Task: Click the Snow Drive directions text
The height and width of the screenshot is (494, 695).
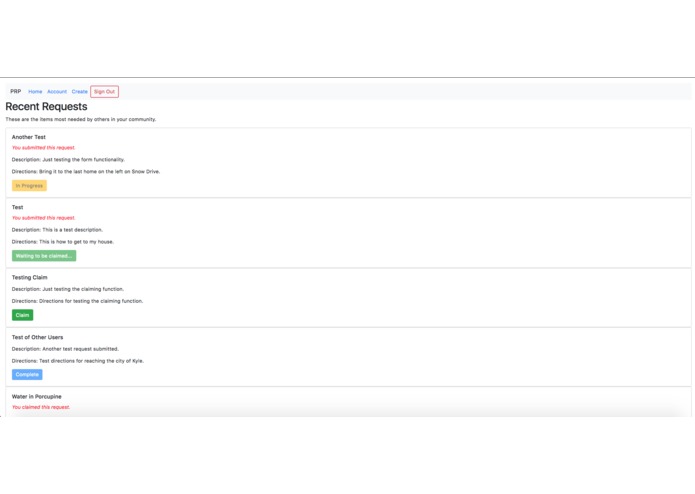Action: tap(86, 171)
